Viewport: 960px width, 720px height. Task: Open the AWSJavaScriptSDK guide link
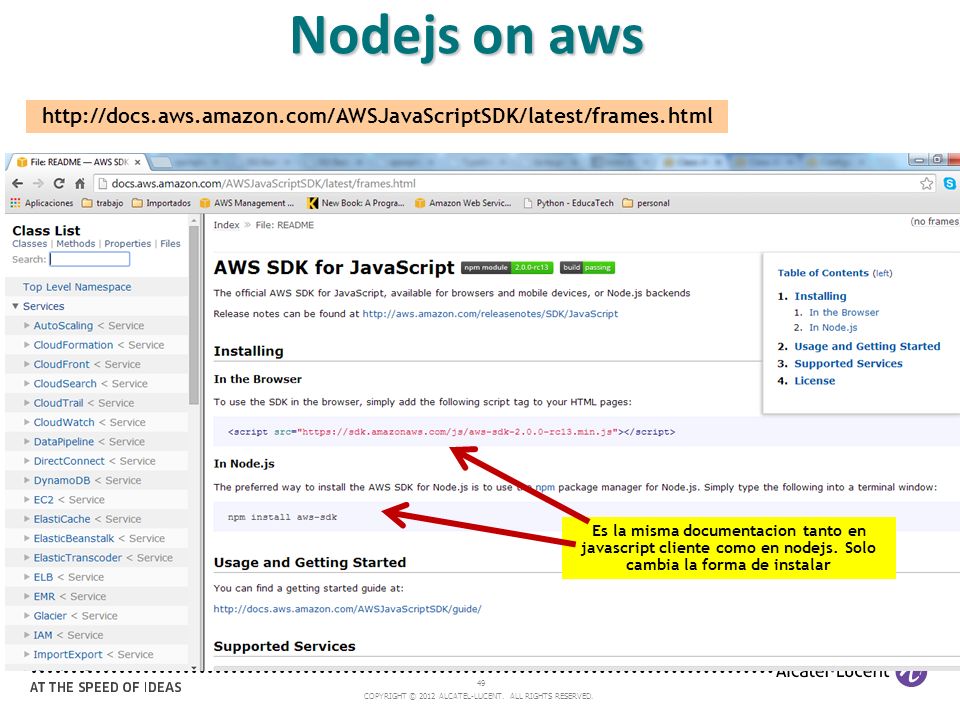point(347,609)
